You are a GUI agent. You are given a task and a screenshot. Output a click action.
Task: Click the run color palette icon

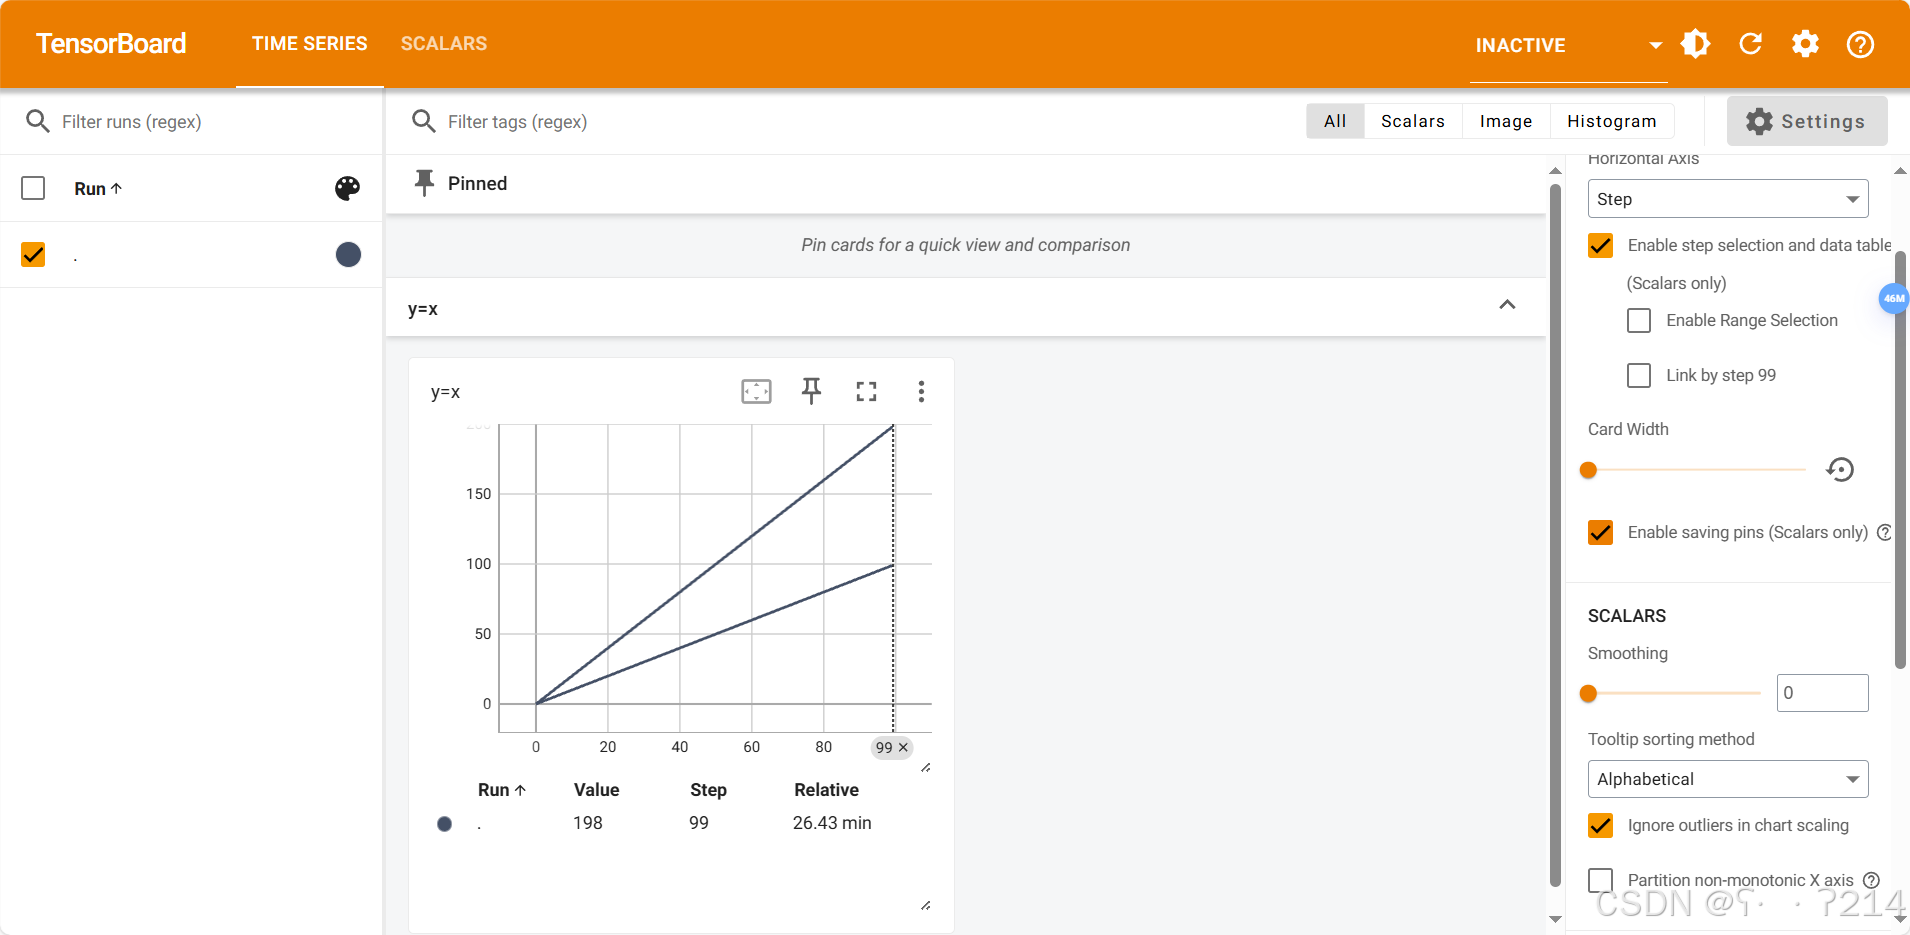[347, 188]
